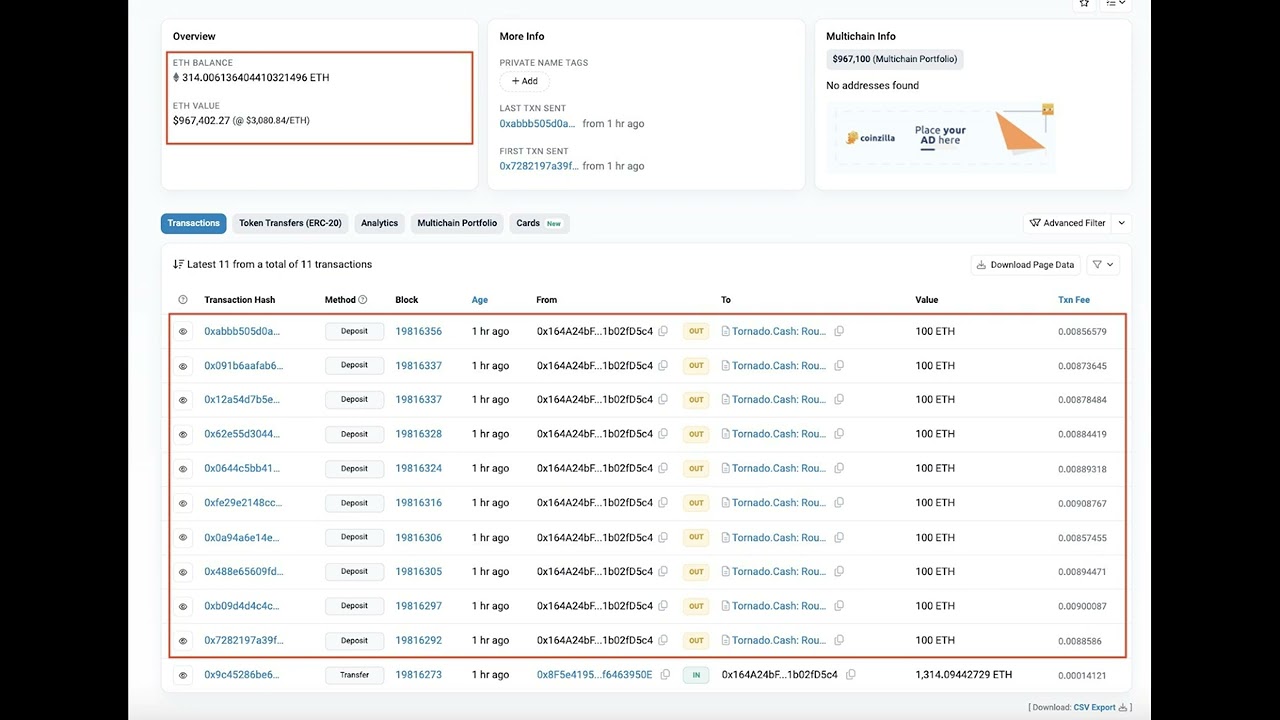The width and height of the screenshot is (1280, 720).
Task: Click the CSV export download icon
Action: tap(1123, 707)
